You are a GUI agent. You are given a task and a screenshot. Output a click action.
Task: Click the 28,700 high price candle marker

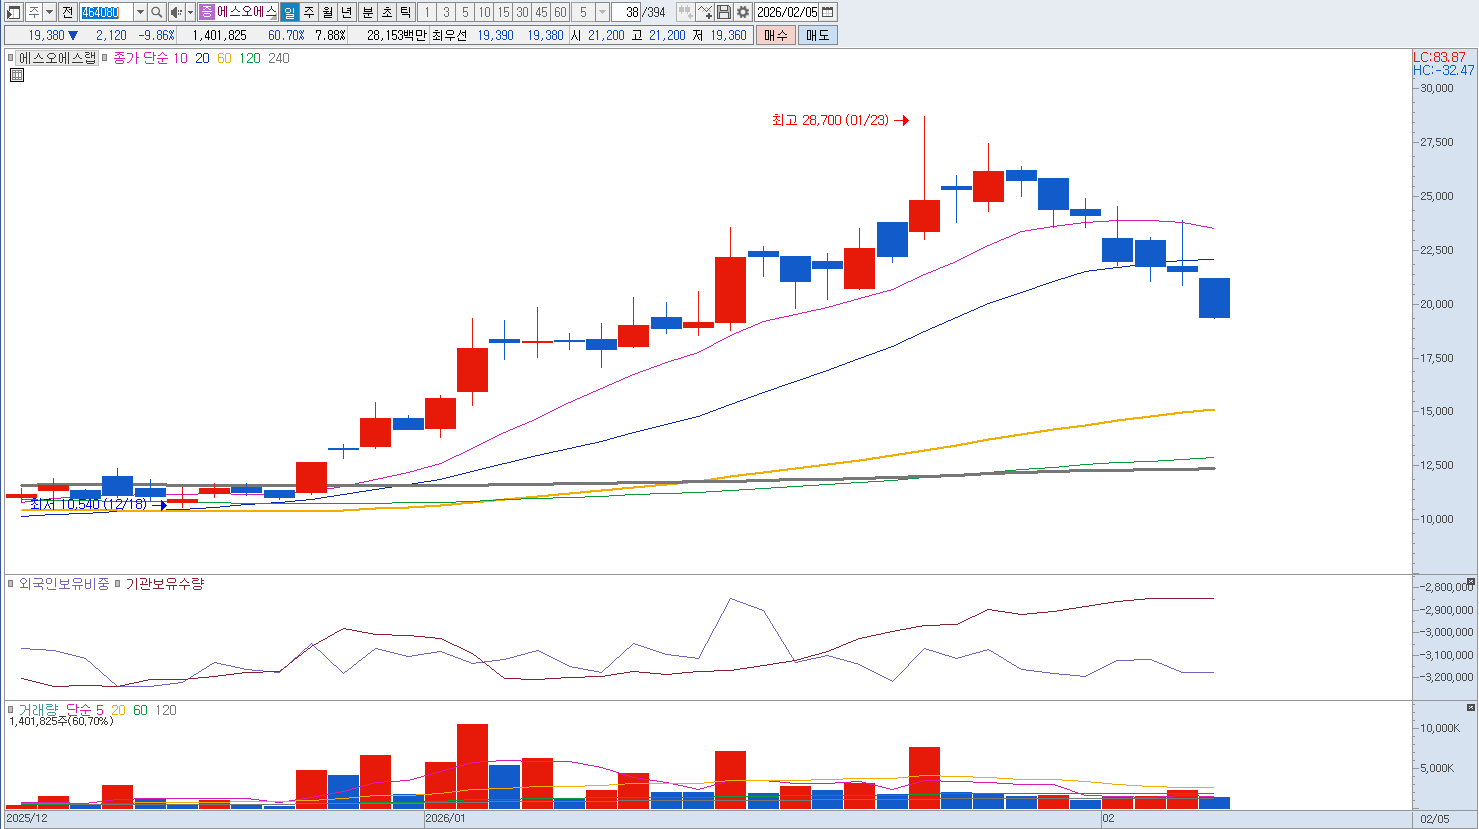click(924, 120)
